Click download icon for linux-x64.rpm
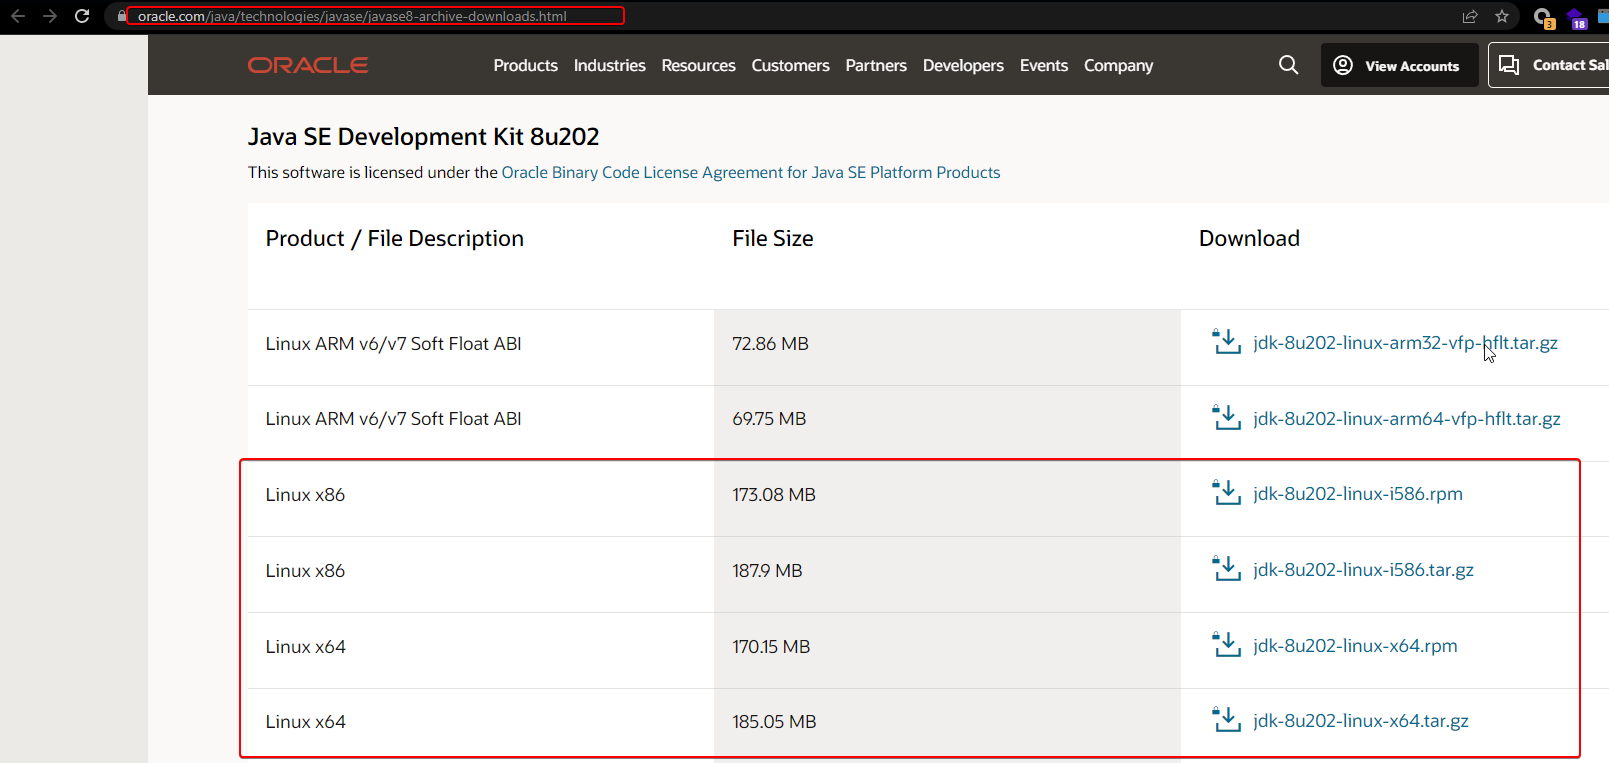Image resolution: width=1609 pixels, height=763 pixels. click(1226, 645)
